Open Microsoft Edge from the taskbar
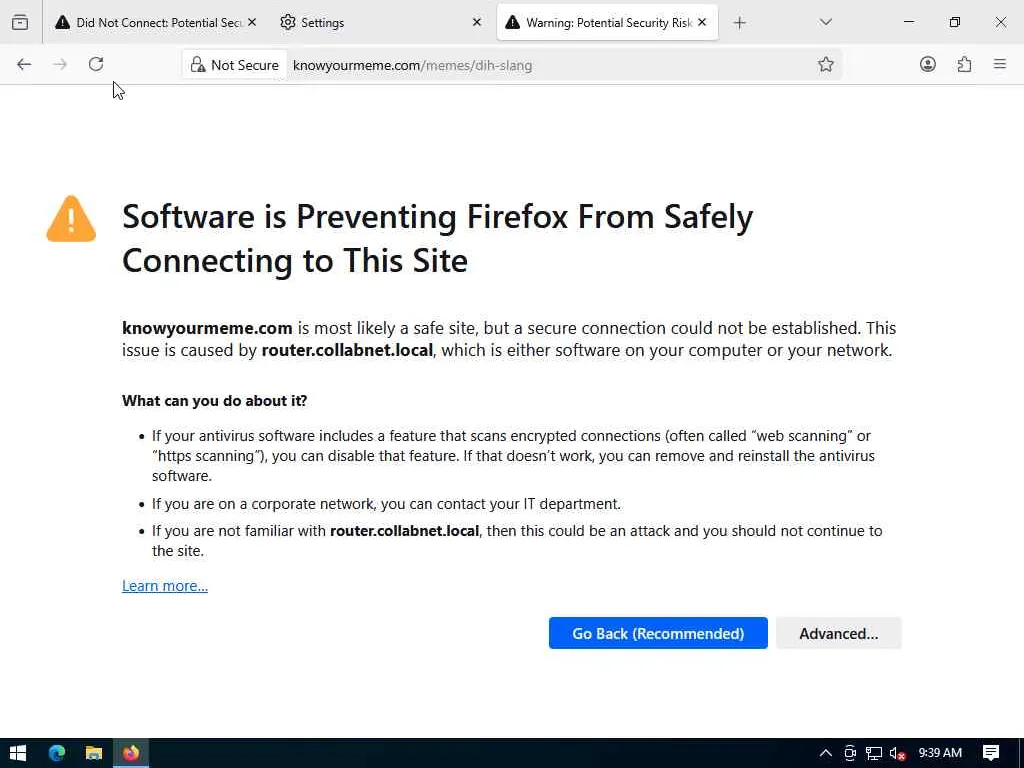Image resolution: width=1024 pixels, height=768 pixels. 57,753
